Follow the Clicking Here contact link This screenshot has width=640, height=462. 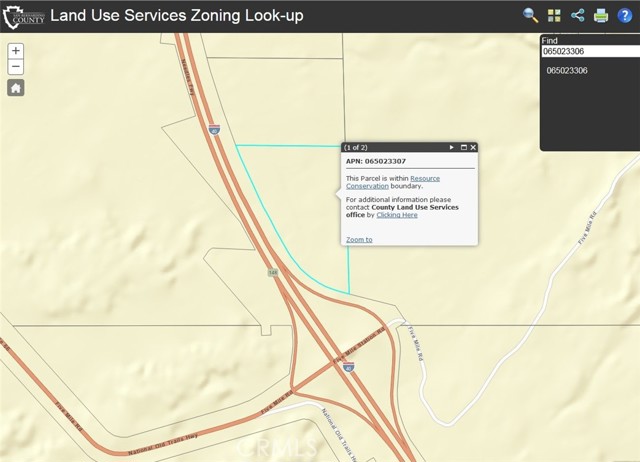pos(397,215)
